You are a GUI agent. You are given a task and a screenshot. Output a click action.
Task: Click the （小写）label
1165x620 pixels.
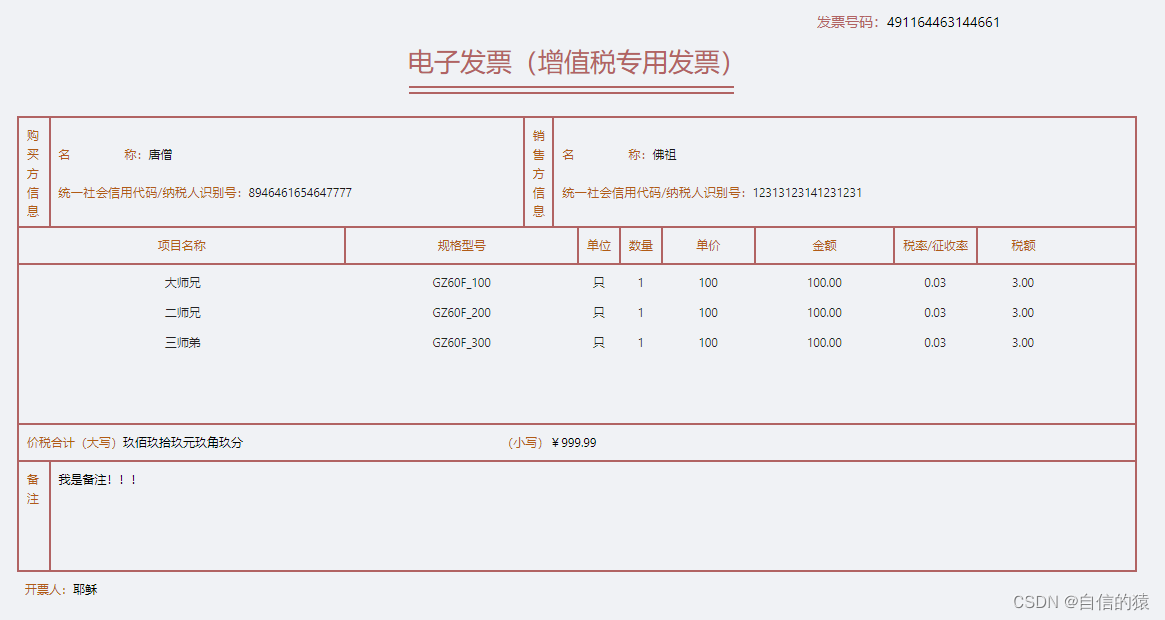[x=525, y=442]
